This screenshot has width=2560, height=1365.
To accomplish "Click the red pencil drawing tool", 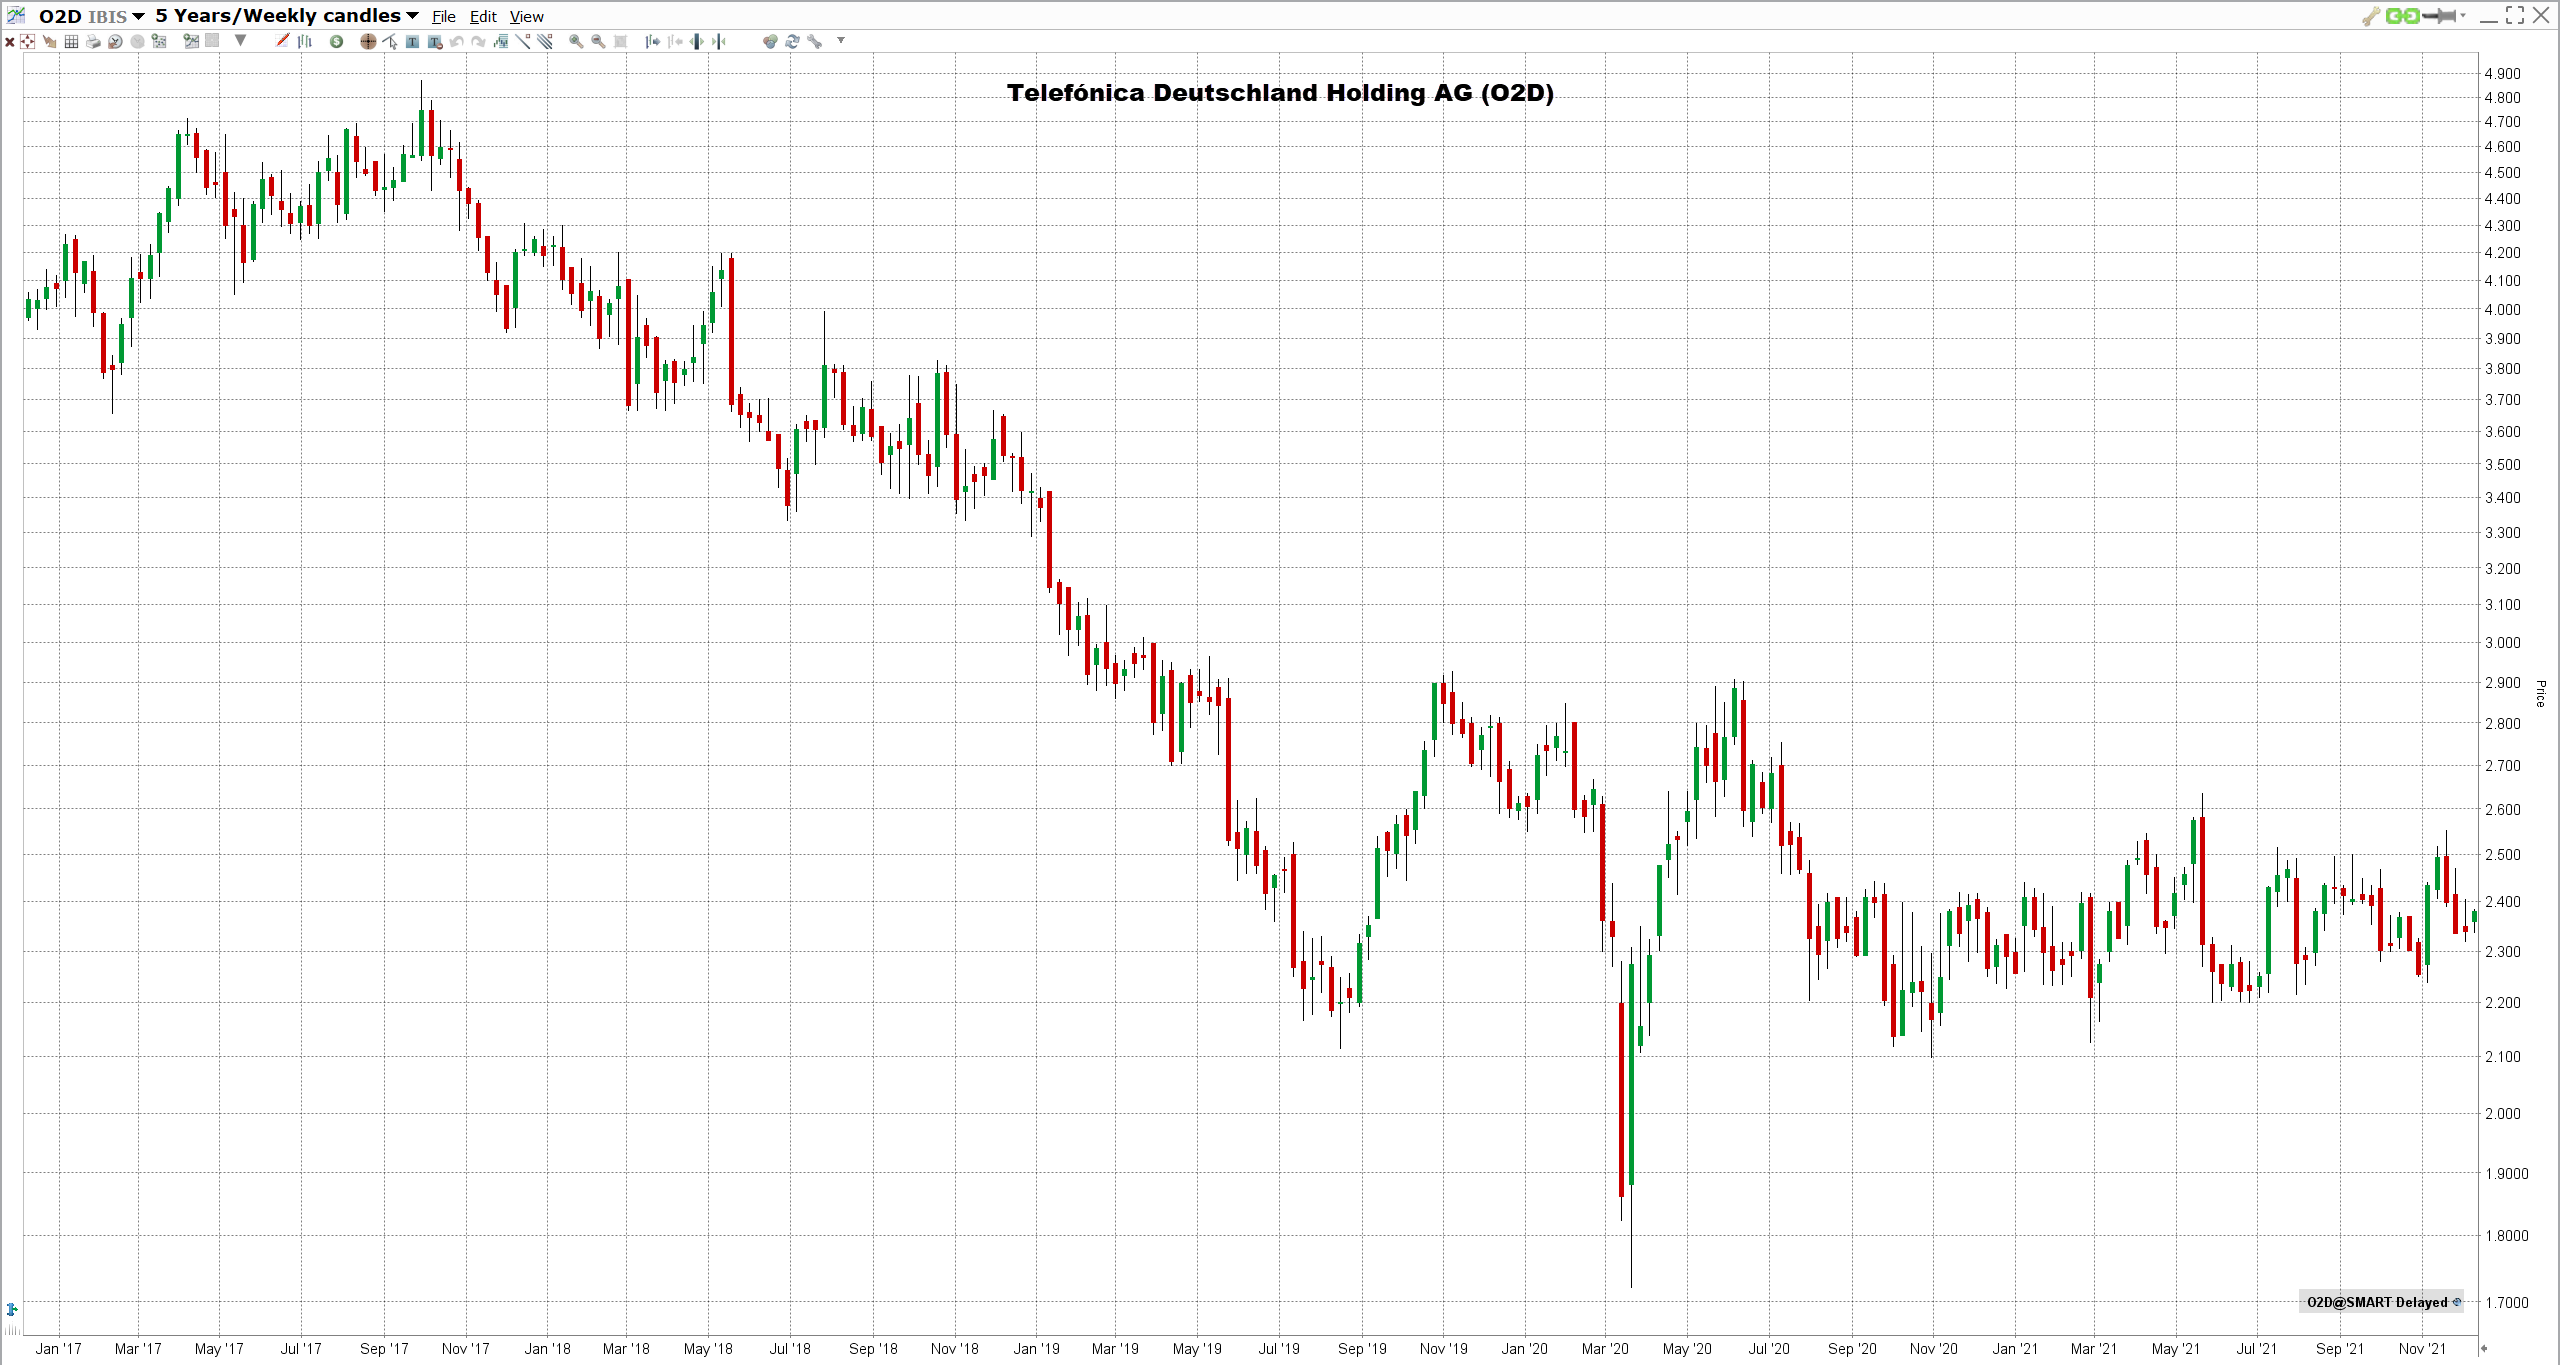I will 282,40.
